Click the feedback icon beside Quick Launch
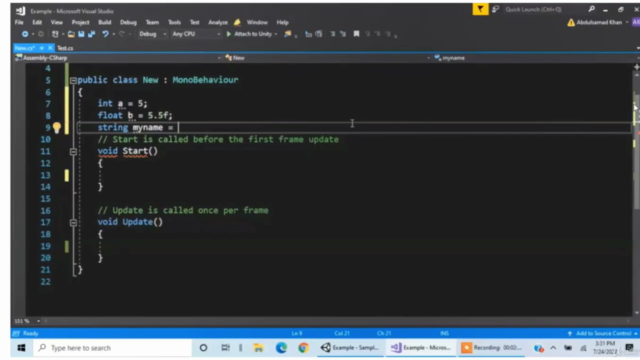640x360 pixels. [x=496, y=9]
